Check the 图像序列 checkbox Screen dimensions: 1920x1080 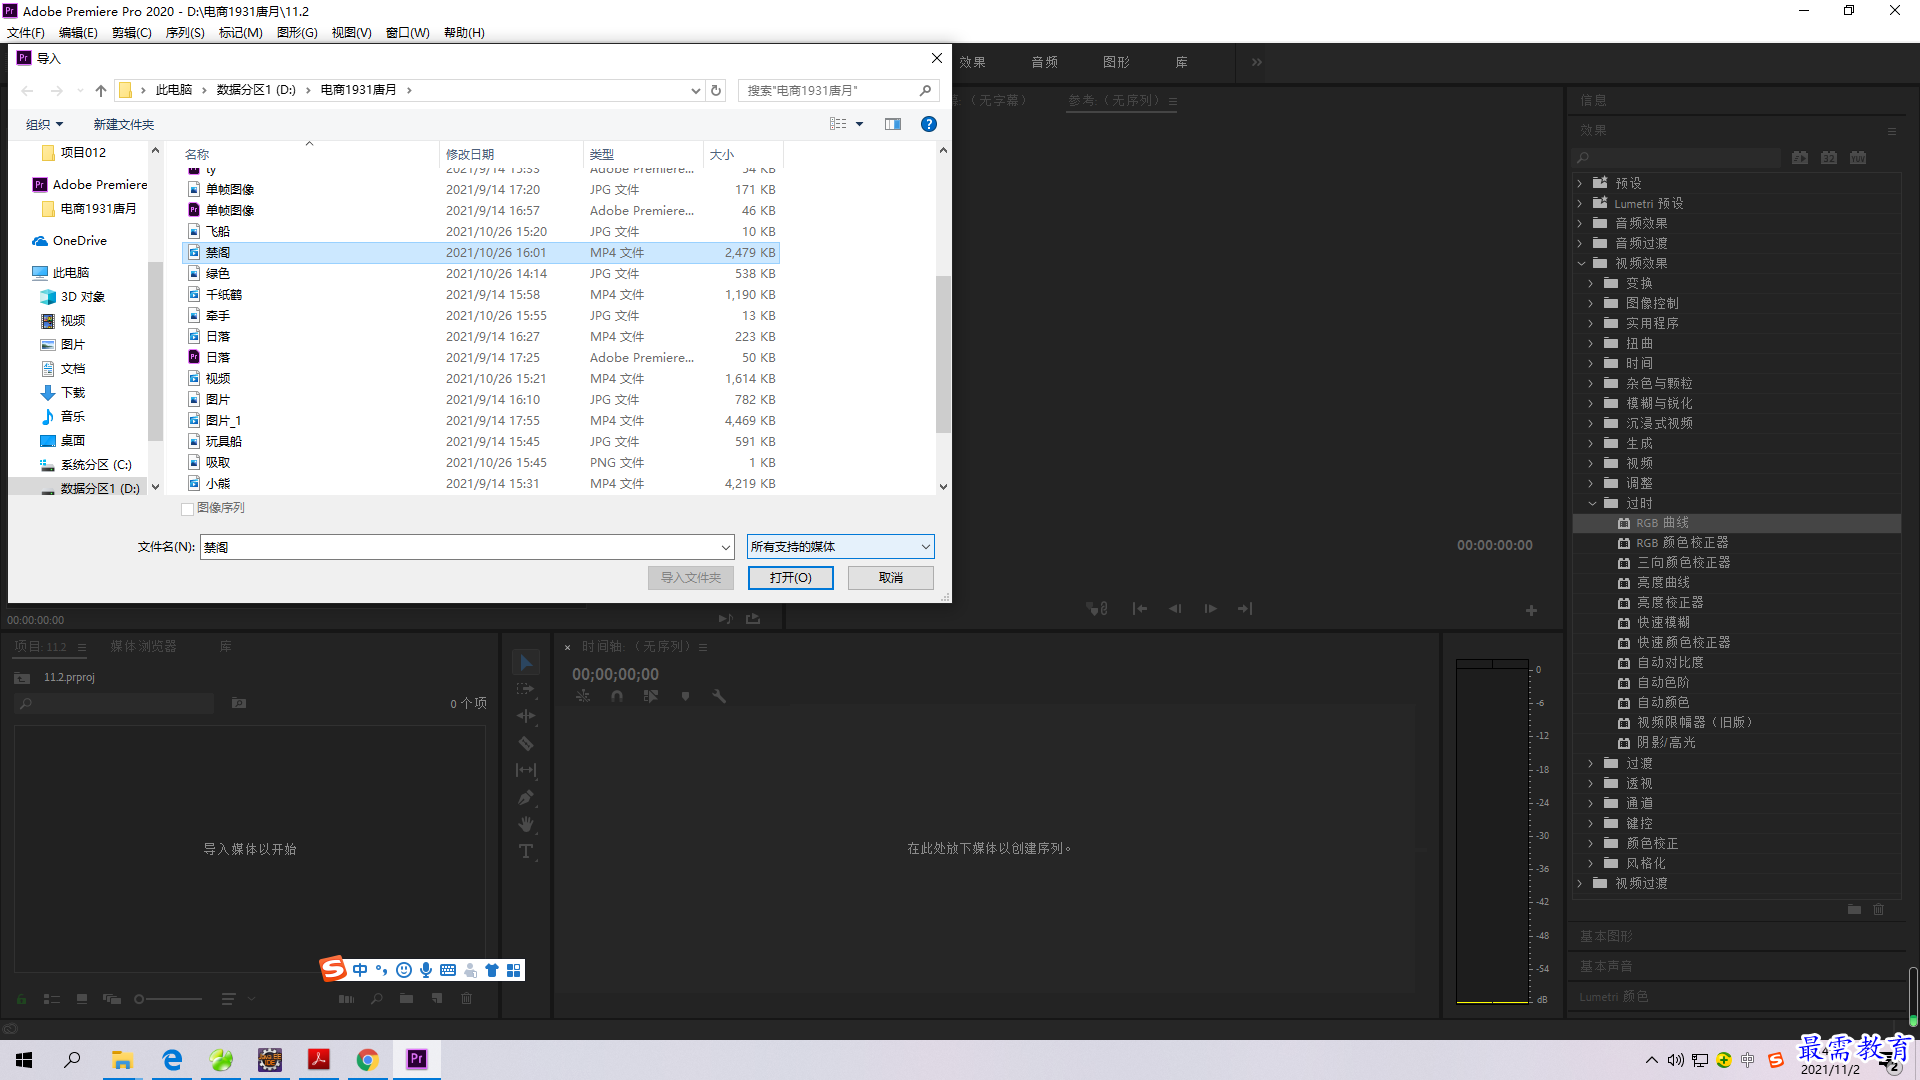187,509
